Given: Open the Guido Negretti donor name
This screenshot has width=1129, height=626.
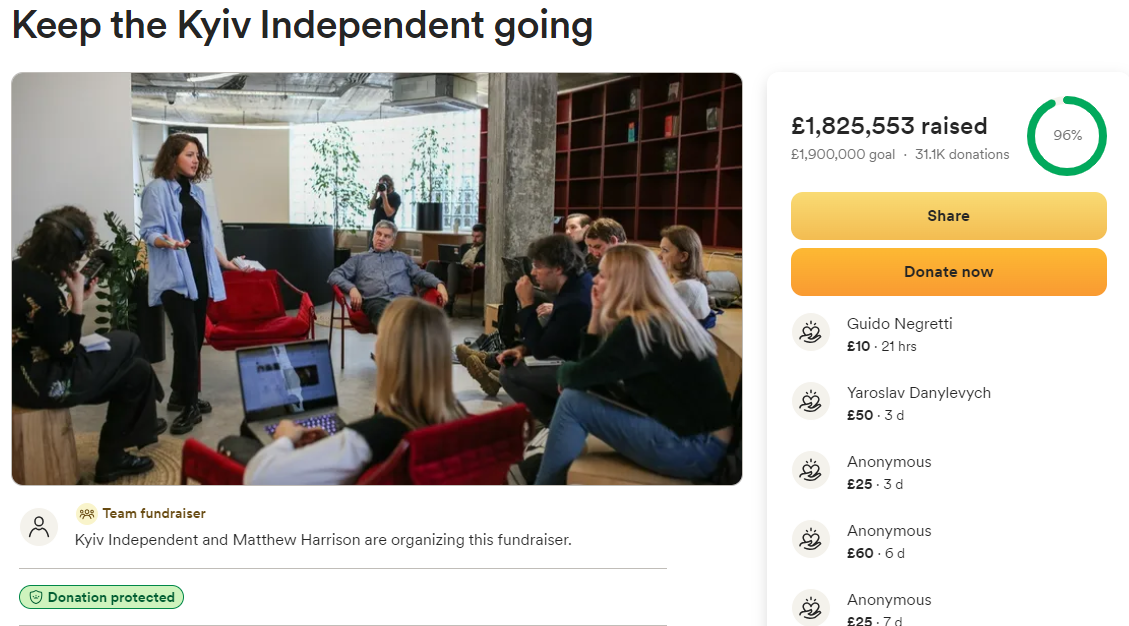Looking at the screenshot, I should coord(899,324).
